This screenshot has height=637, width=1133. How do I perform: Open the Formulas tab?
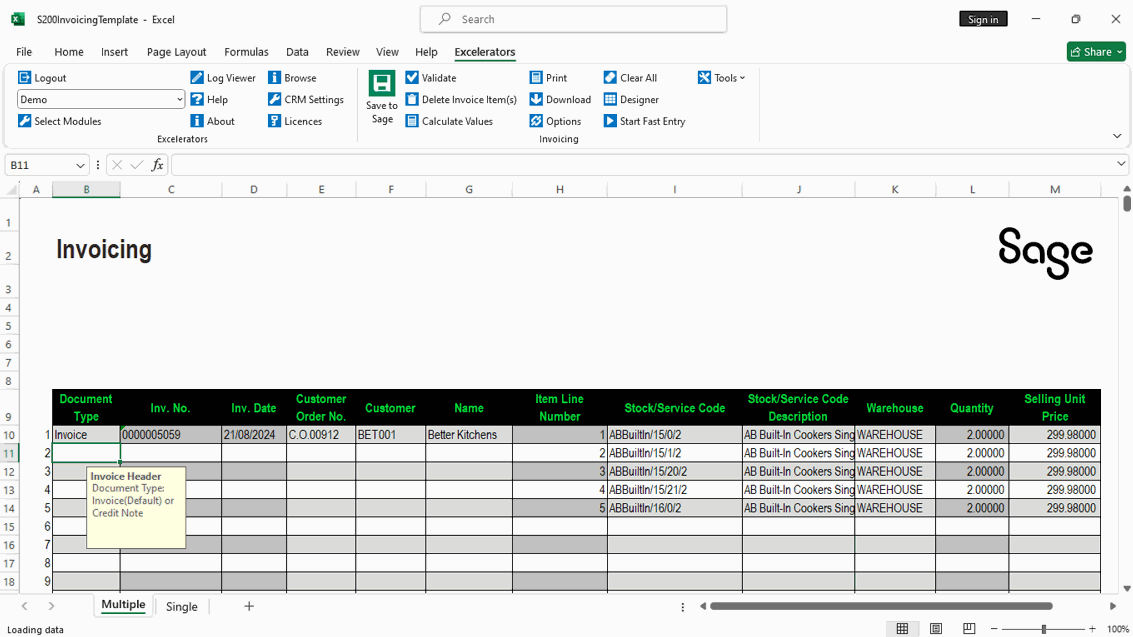coord(246,52)
